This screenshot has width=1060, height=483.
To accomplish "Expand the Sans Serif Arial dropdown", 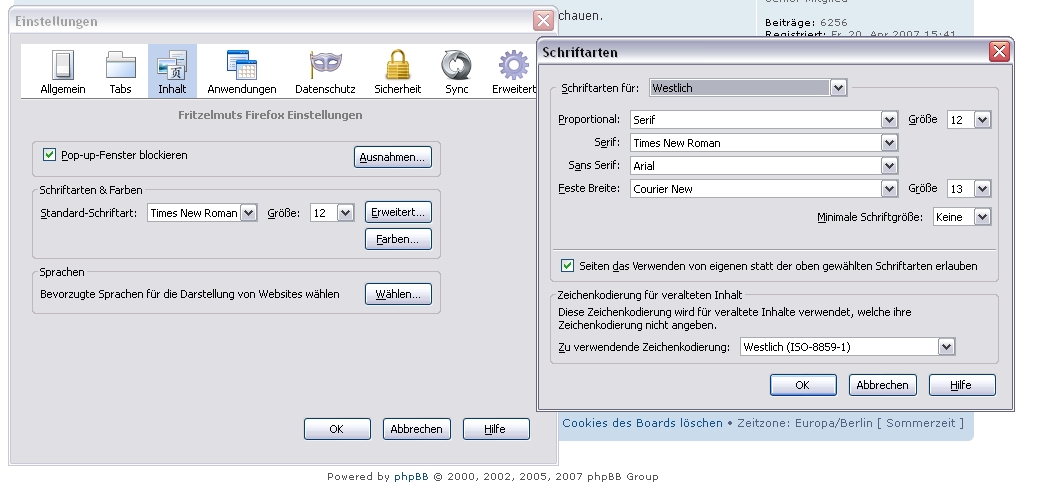I will tap(764, 166).
